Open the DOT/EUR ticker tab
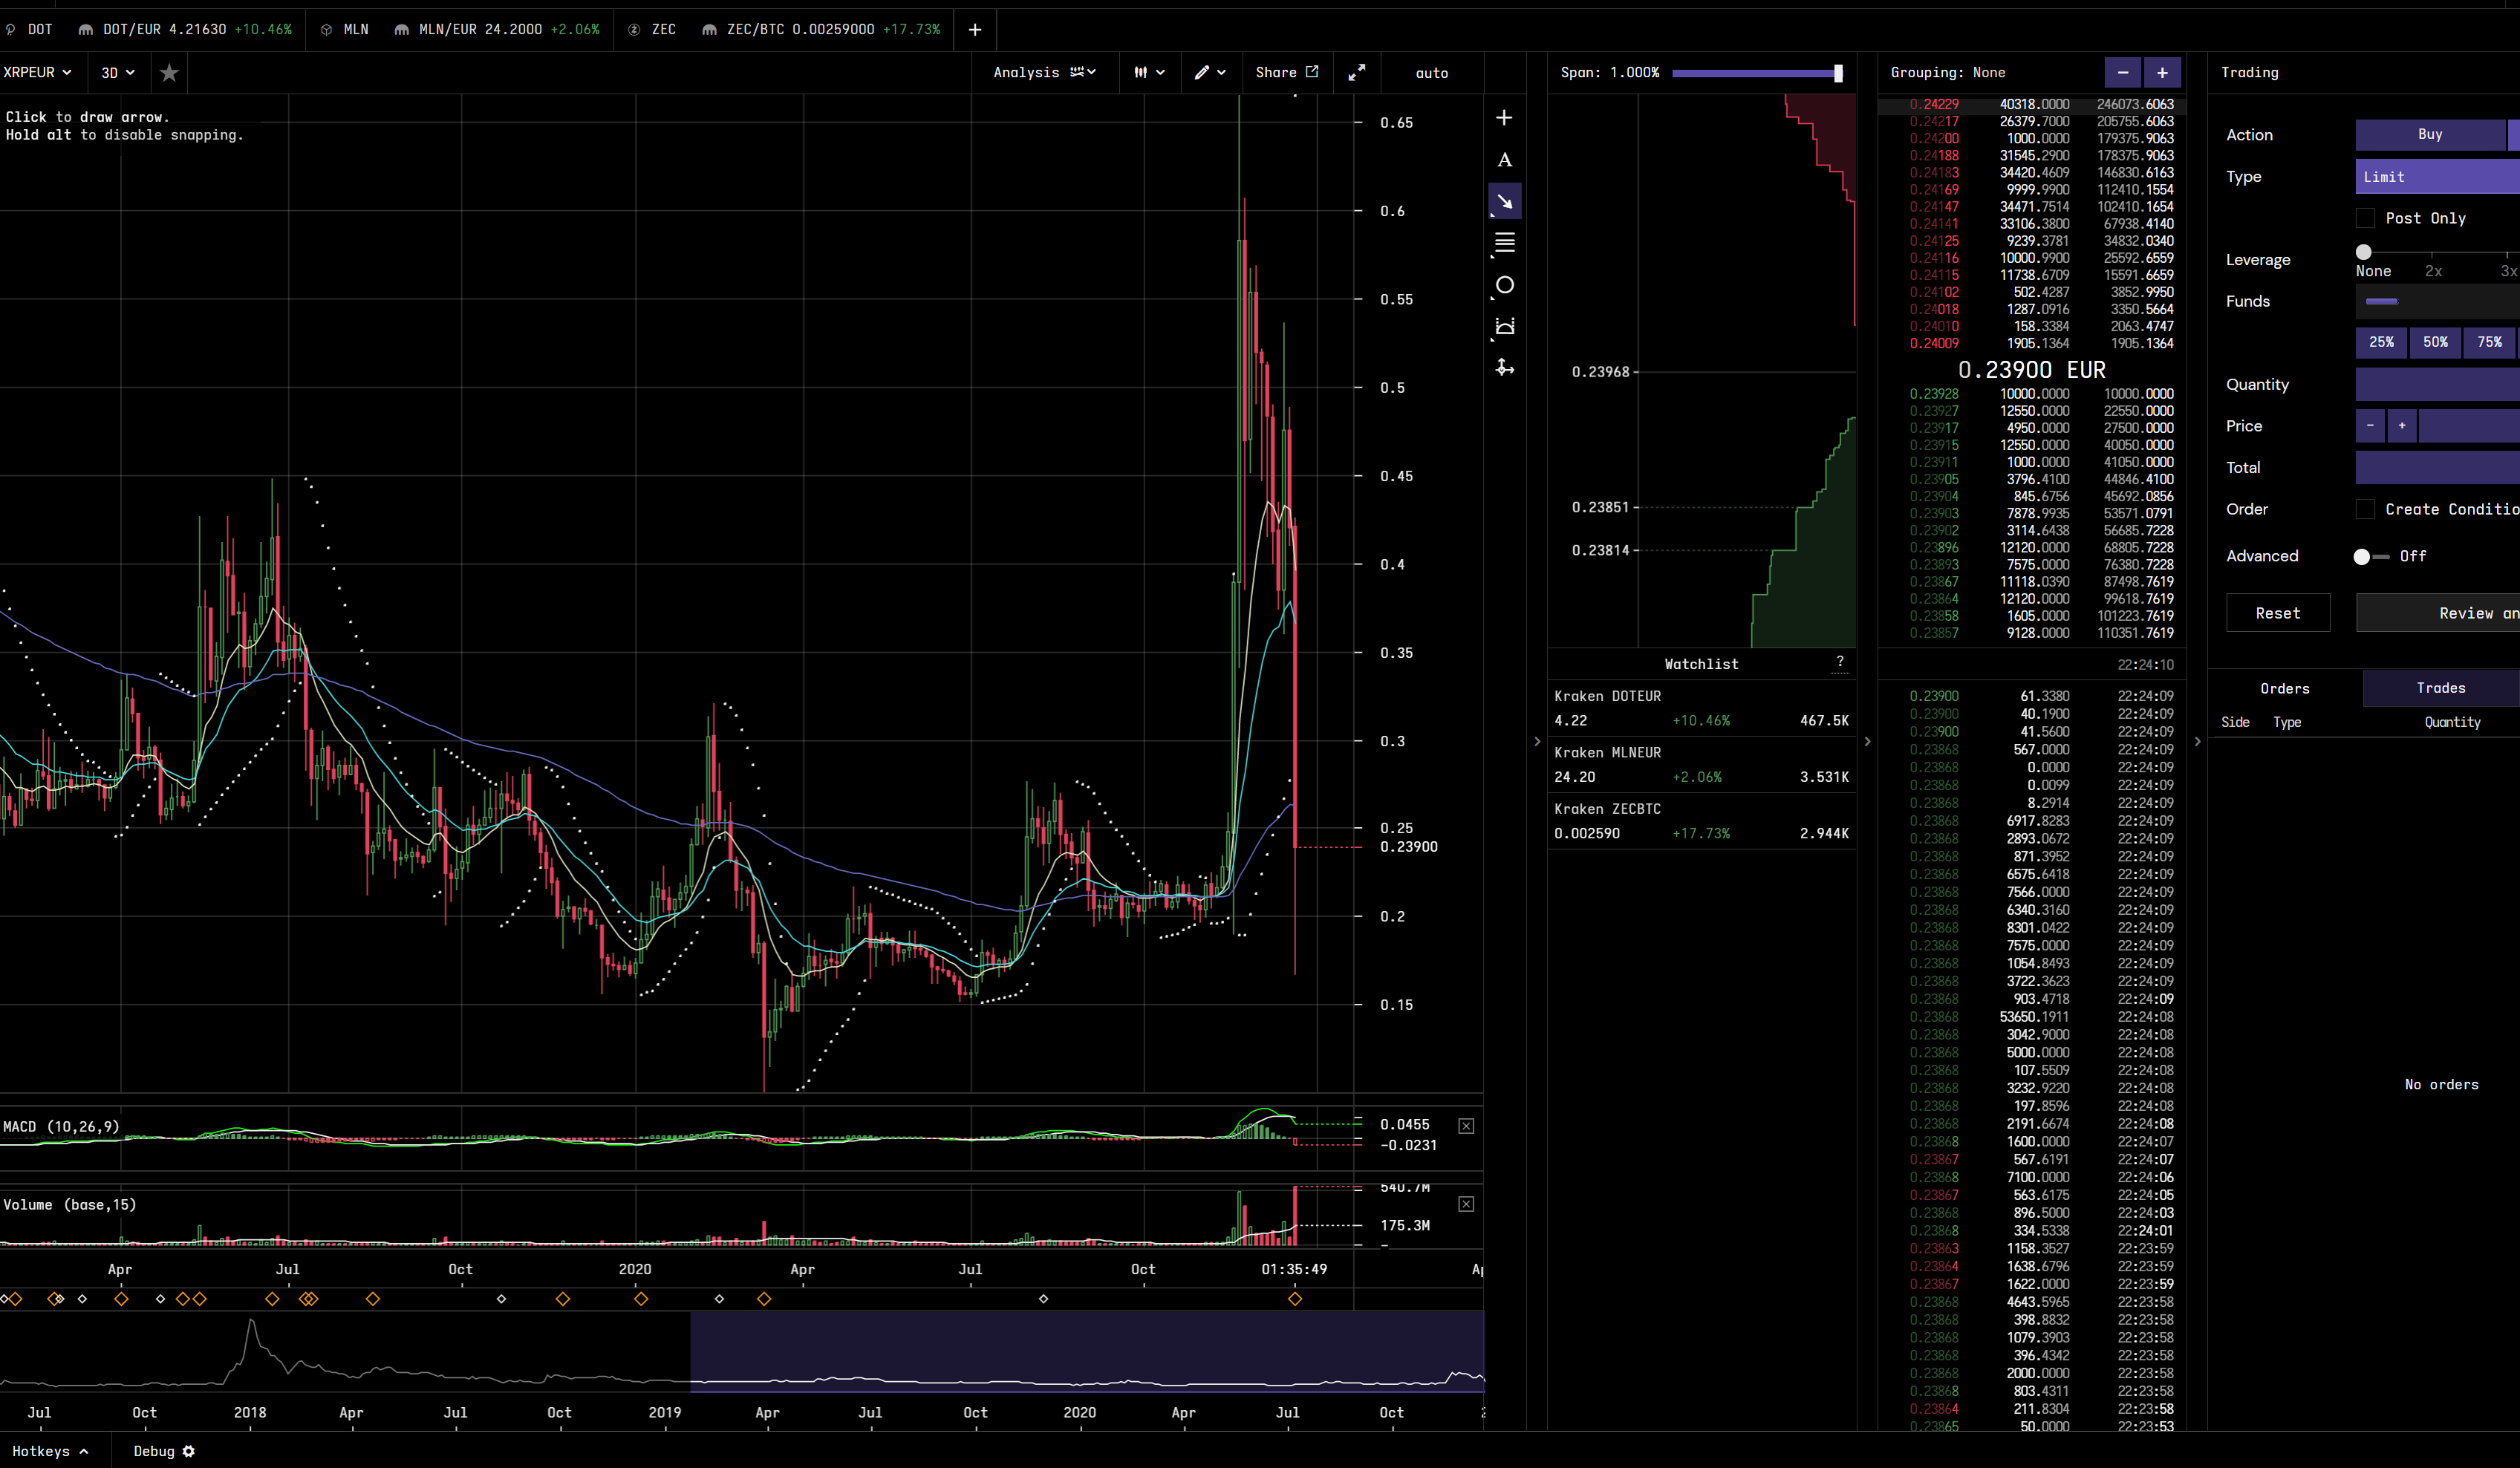The height and width of the screenshot is (1468, 2520). (x=186, y=30)
